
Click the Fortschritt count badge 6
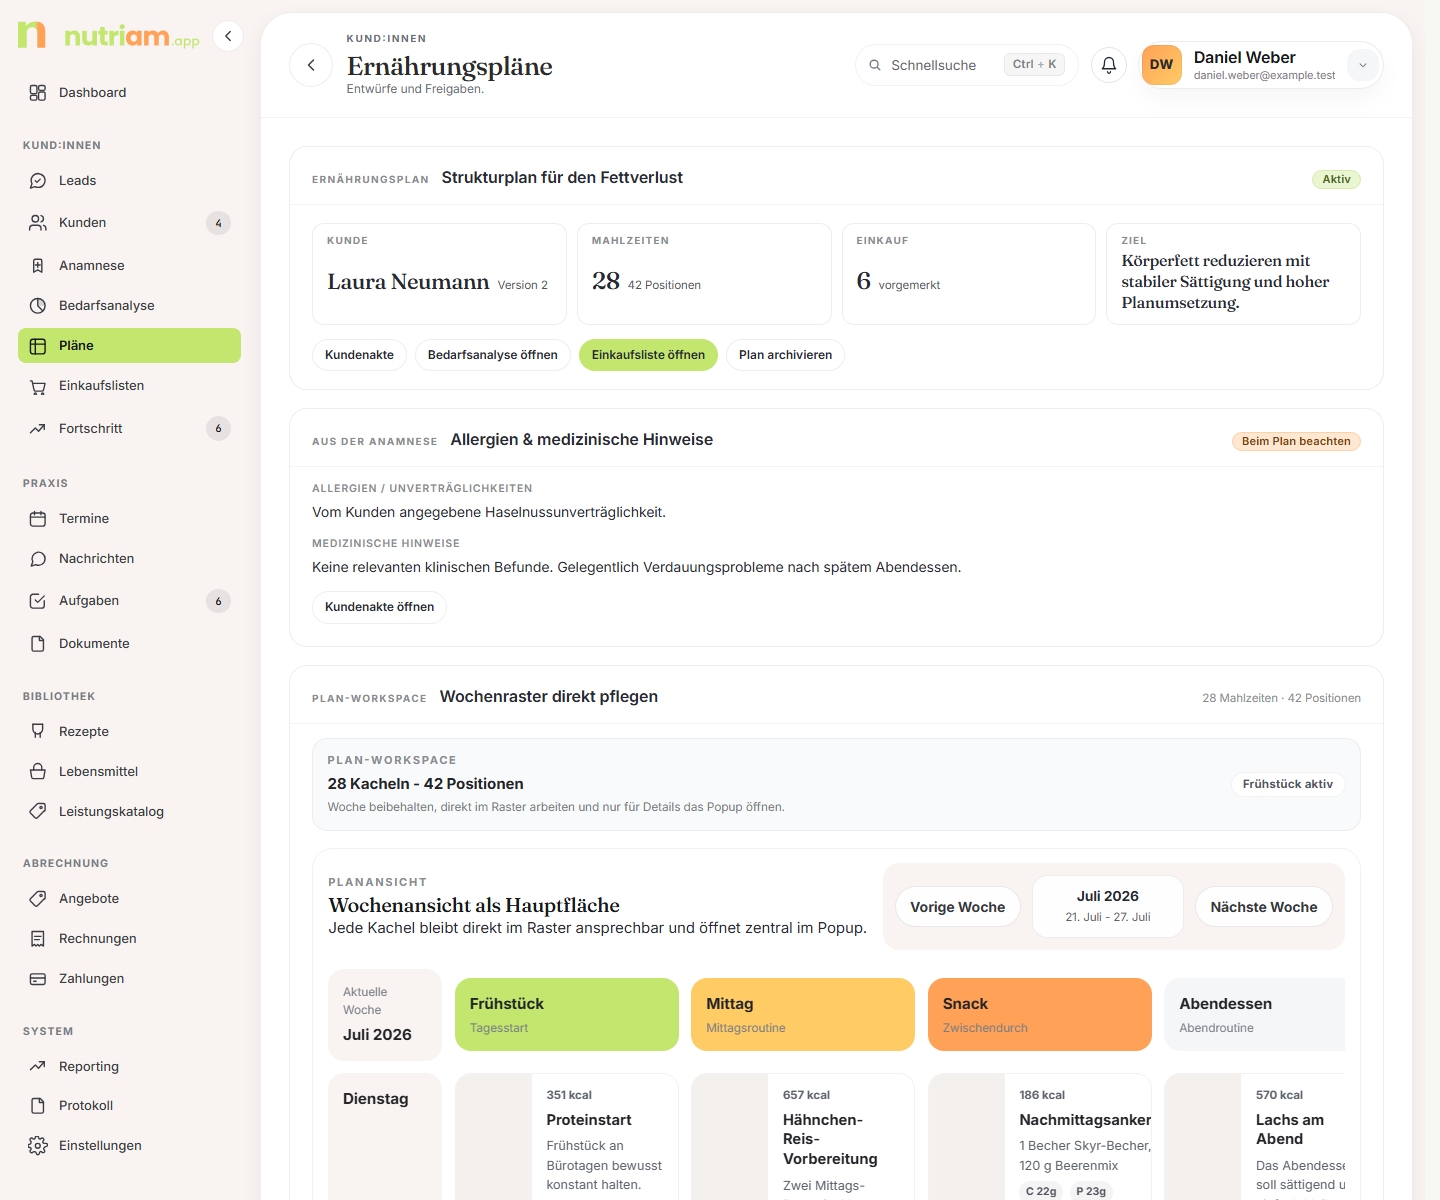(218, 429)
